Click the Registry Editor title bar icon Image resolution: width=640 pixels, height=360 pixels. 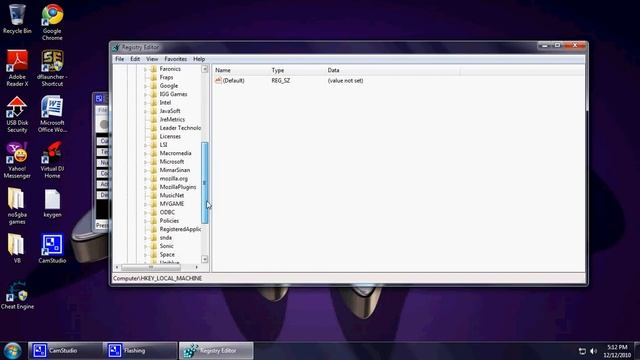pyautogui.click(x=116, y=47)
